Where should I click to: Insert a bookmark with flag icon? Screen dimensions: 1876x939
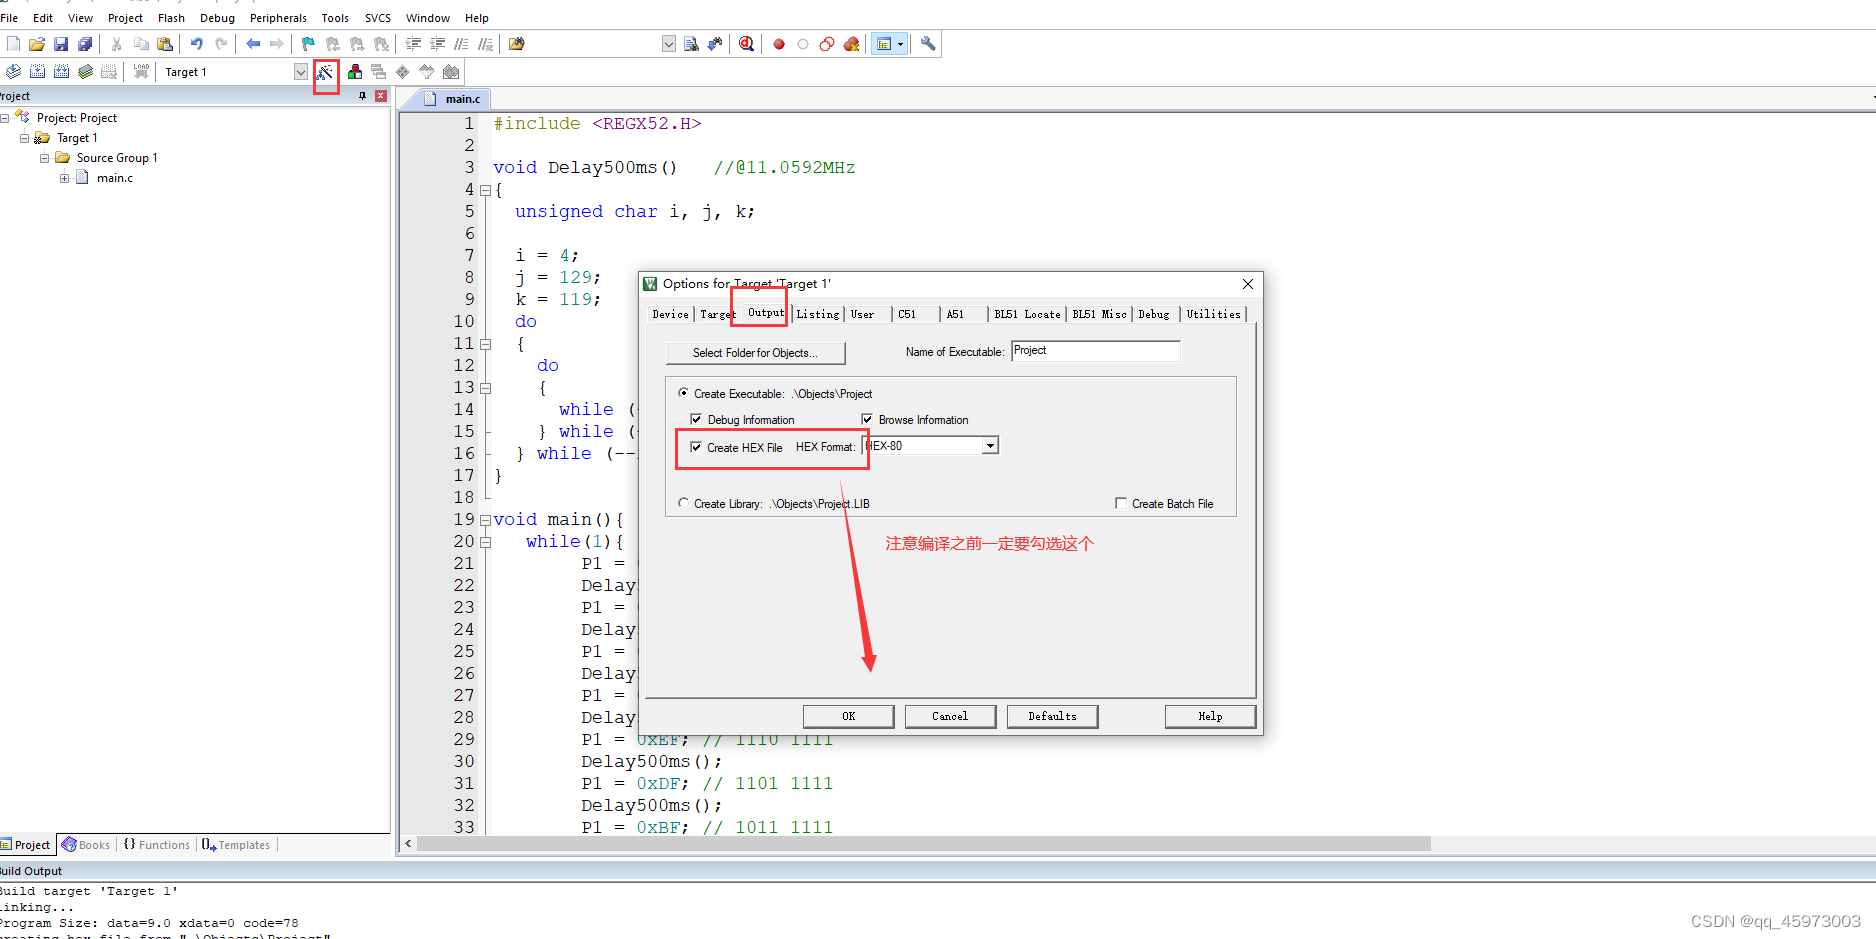[308, 44]
